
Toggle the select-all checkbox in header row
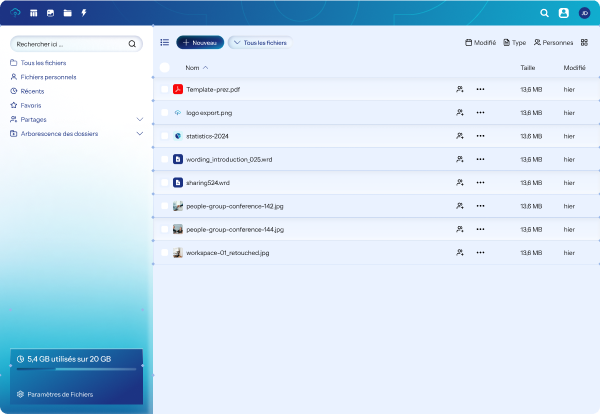(x=165, y=67)
